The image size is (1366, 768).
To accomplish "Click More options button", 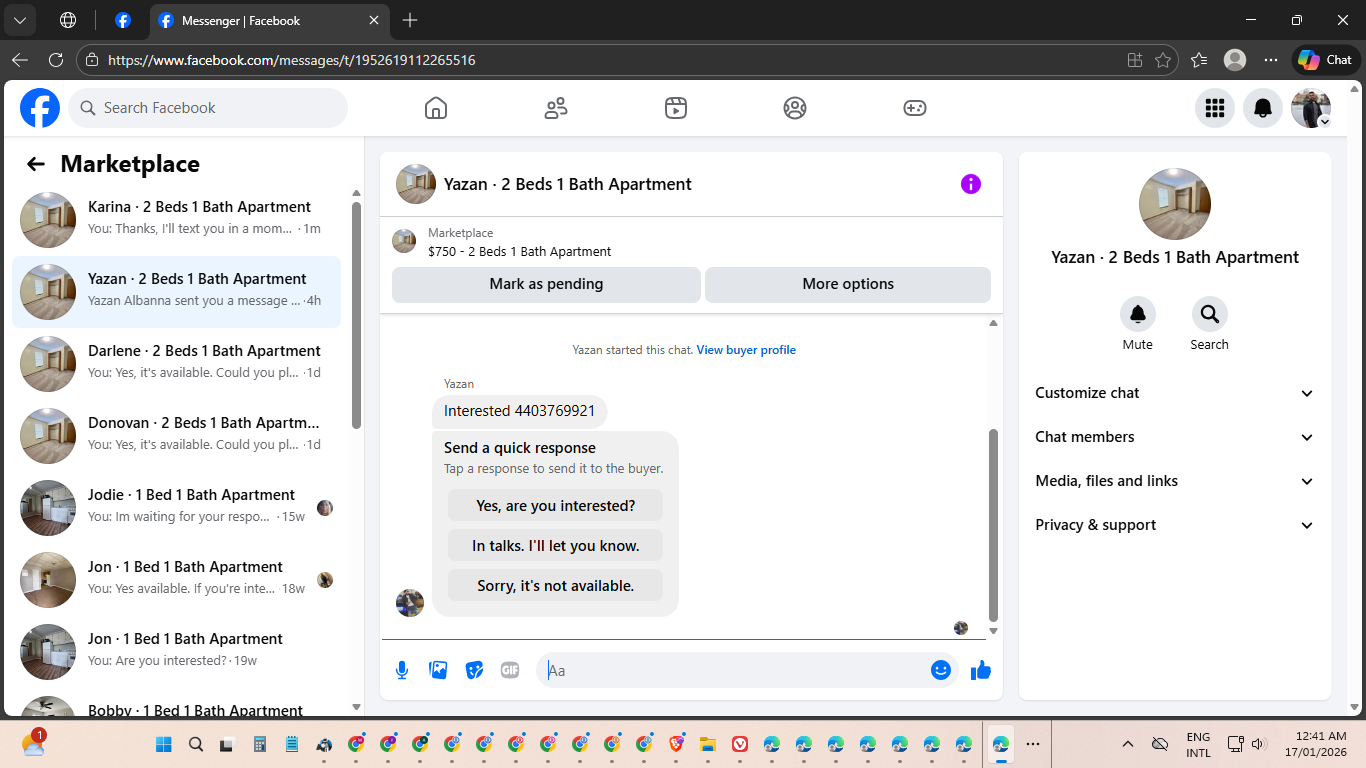I will coord(848,284).
